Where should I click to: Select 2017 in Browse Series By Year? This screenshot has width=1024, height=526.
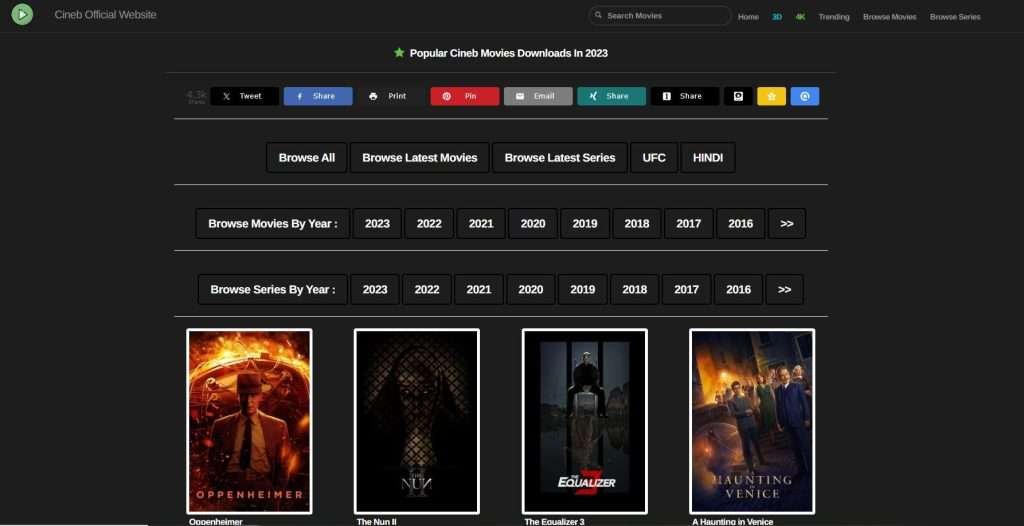tap(686, 289)
